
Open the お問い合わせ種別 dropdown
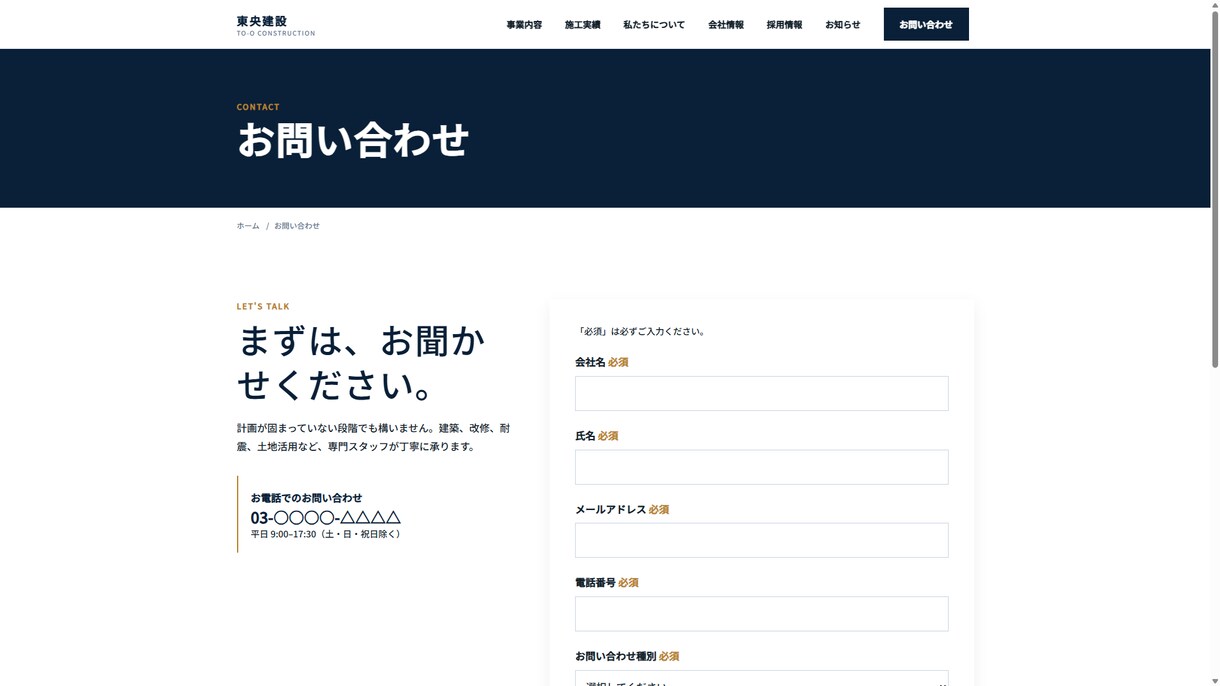coord(761,678)
